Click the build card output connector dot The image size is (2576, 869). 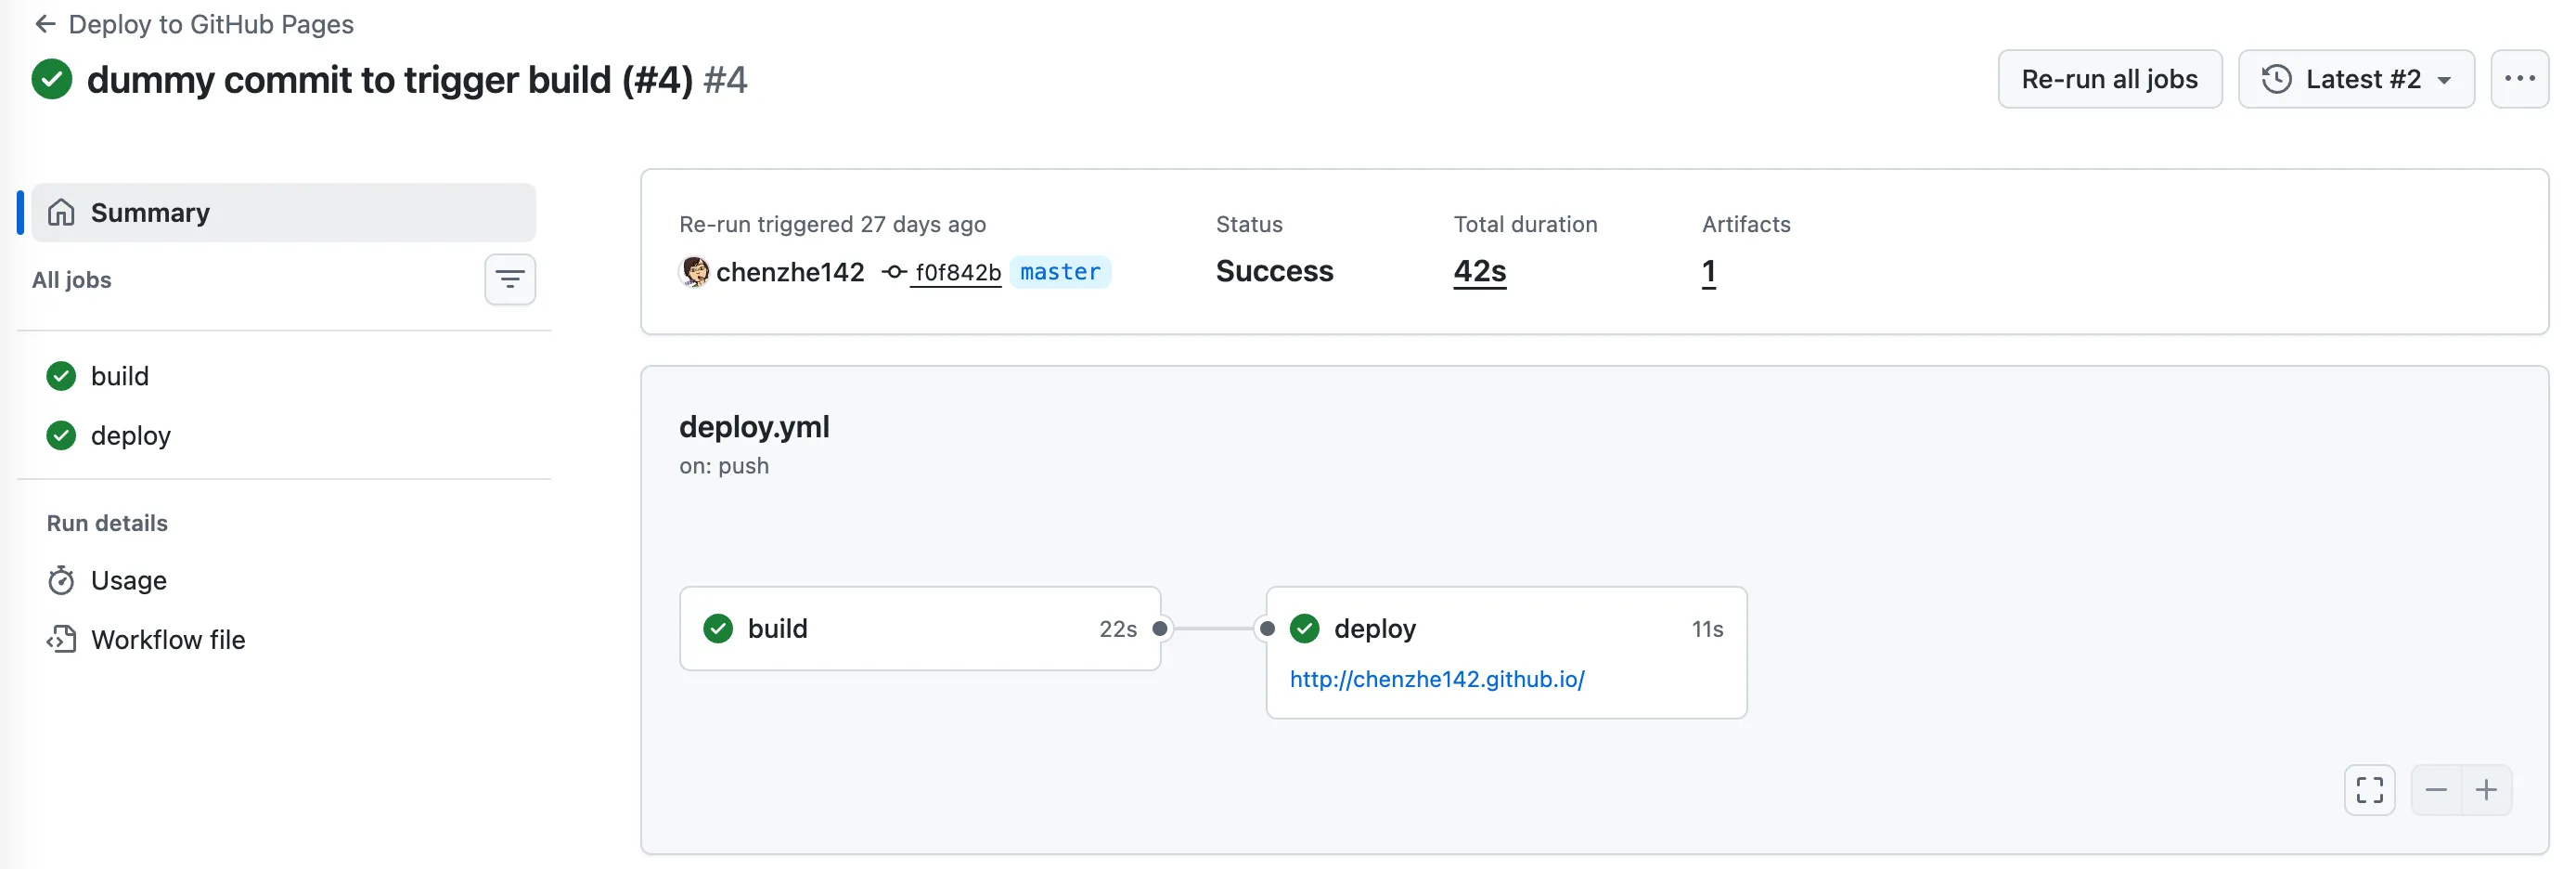(1160, 629)
